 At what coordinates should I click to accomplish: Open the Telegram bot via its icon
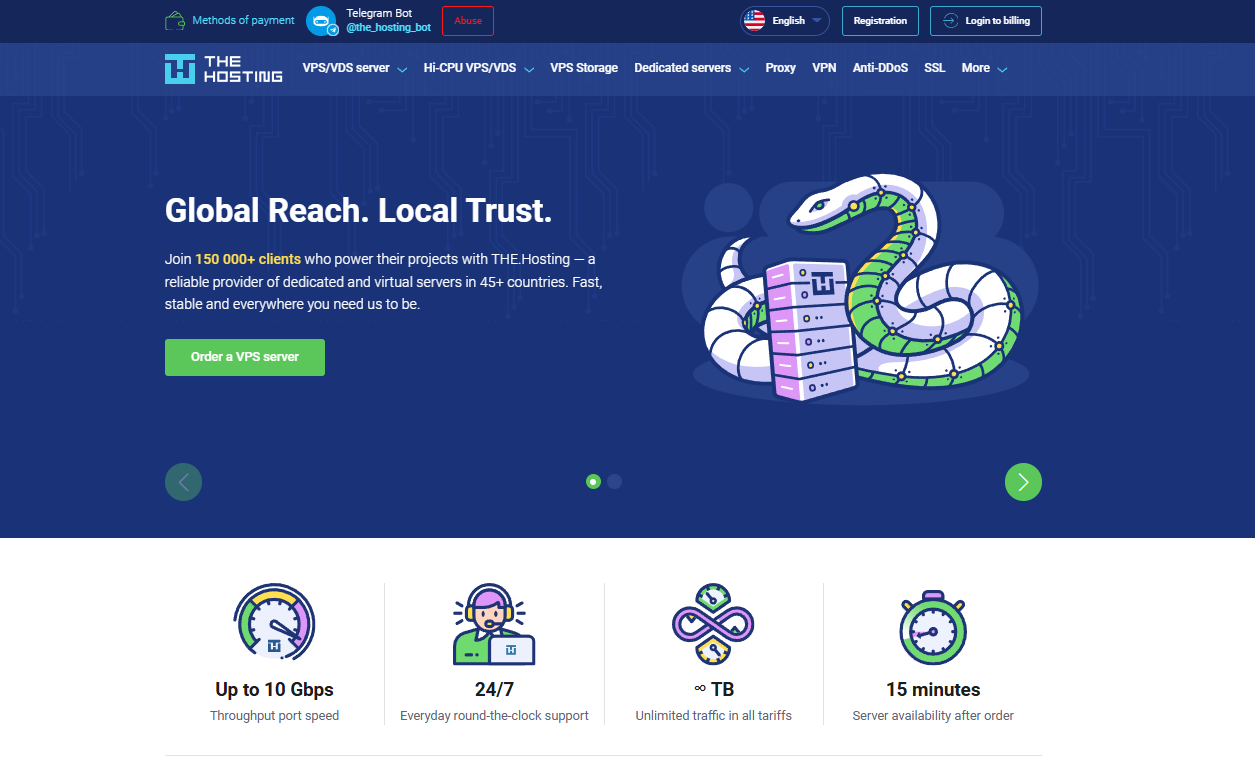[x=321, y=20]
